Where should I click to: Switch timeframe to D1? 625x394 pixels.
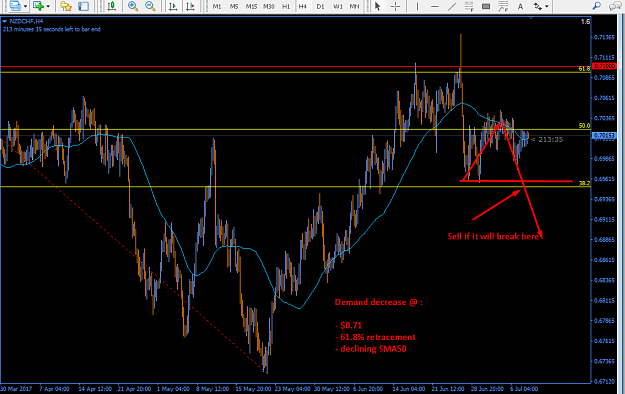coord(320,6)
